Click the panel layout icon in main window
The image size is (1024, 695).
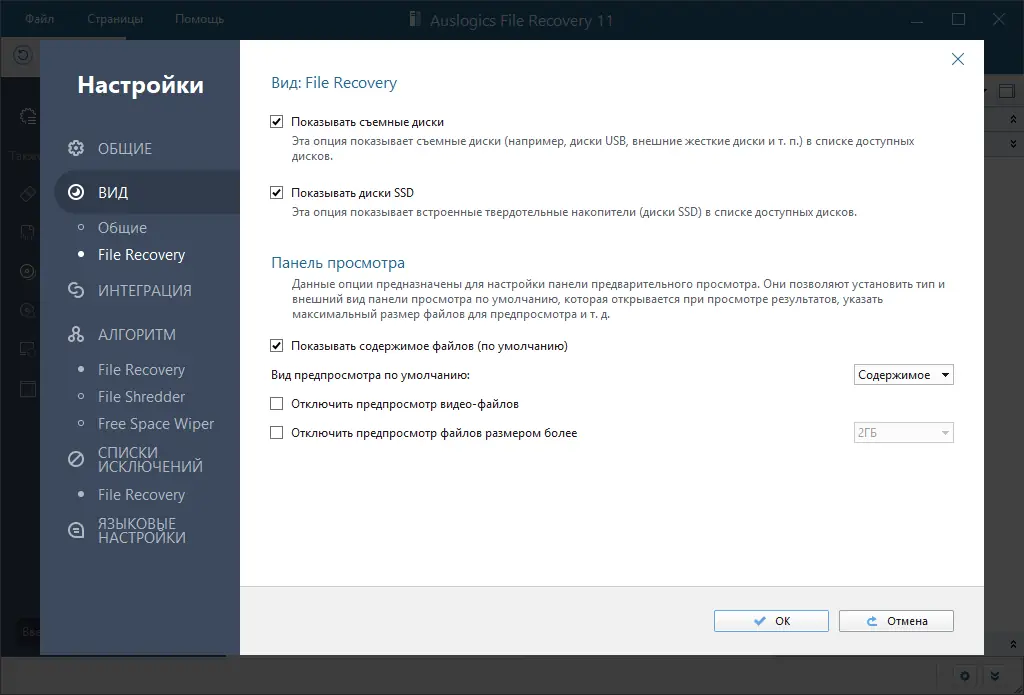pyautogui.click(x=1006, y=91)
